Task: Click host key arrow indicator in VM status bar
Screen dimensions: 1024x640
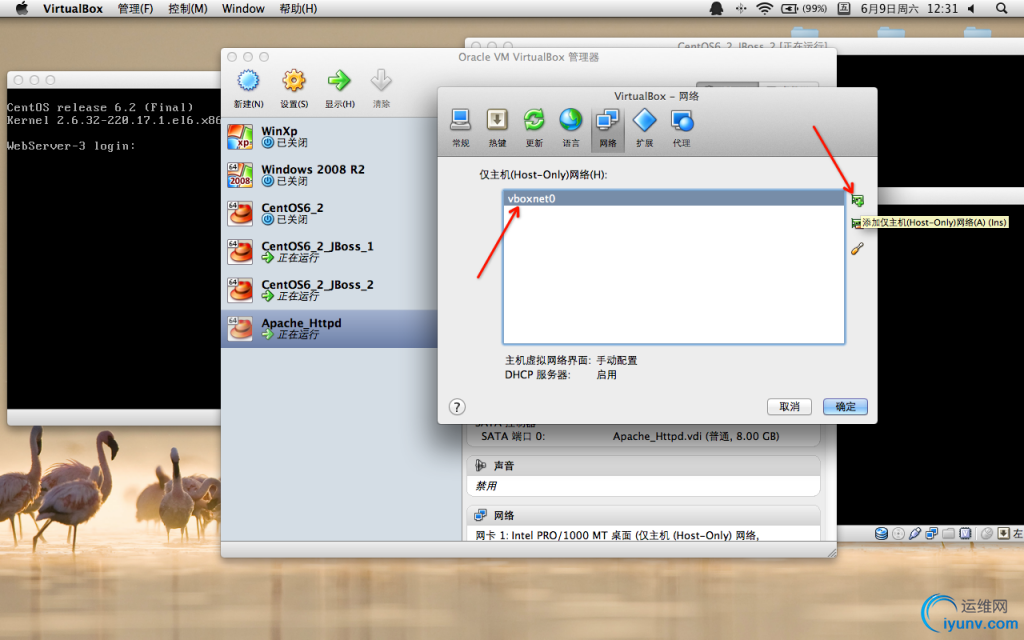Action: (x=1004, y=534)
